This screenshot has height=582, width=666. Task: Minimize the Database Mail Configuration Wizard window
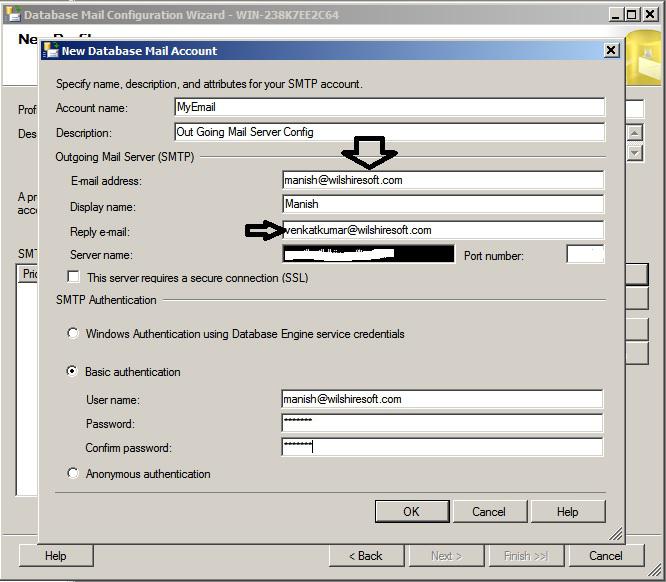[615, 14]
